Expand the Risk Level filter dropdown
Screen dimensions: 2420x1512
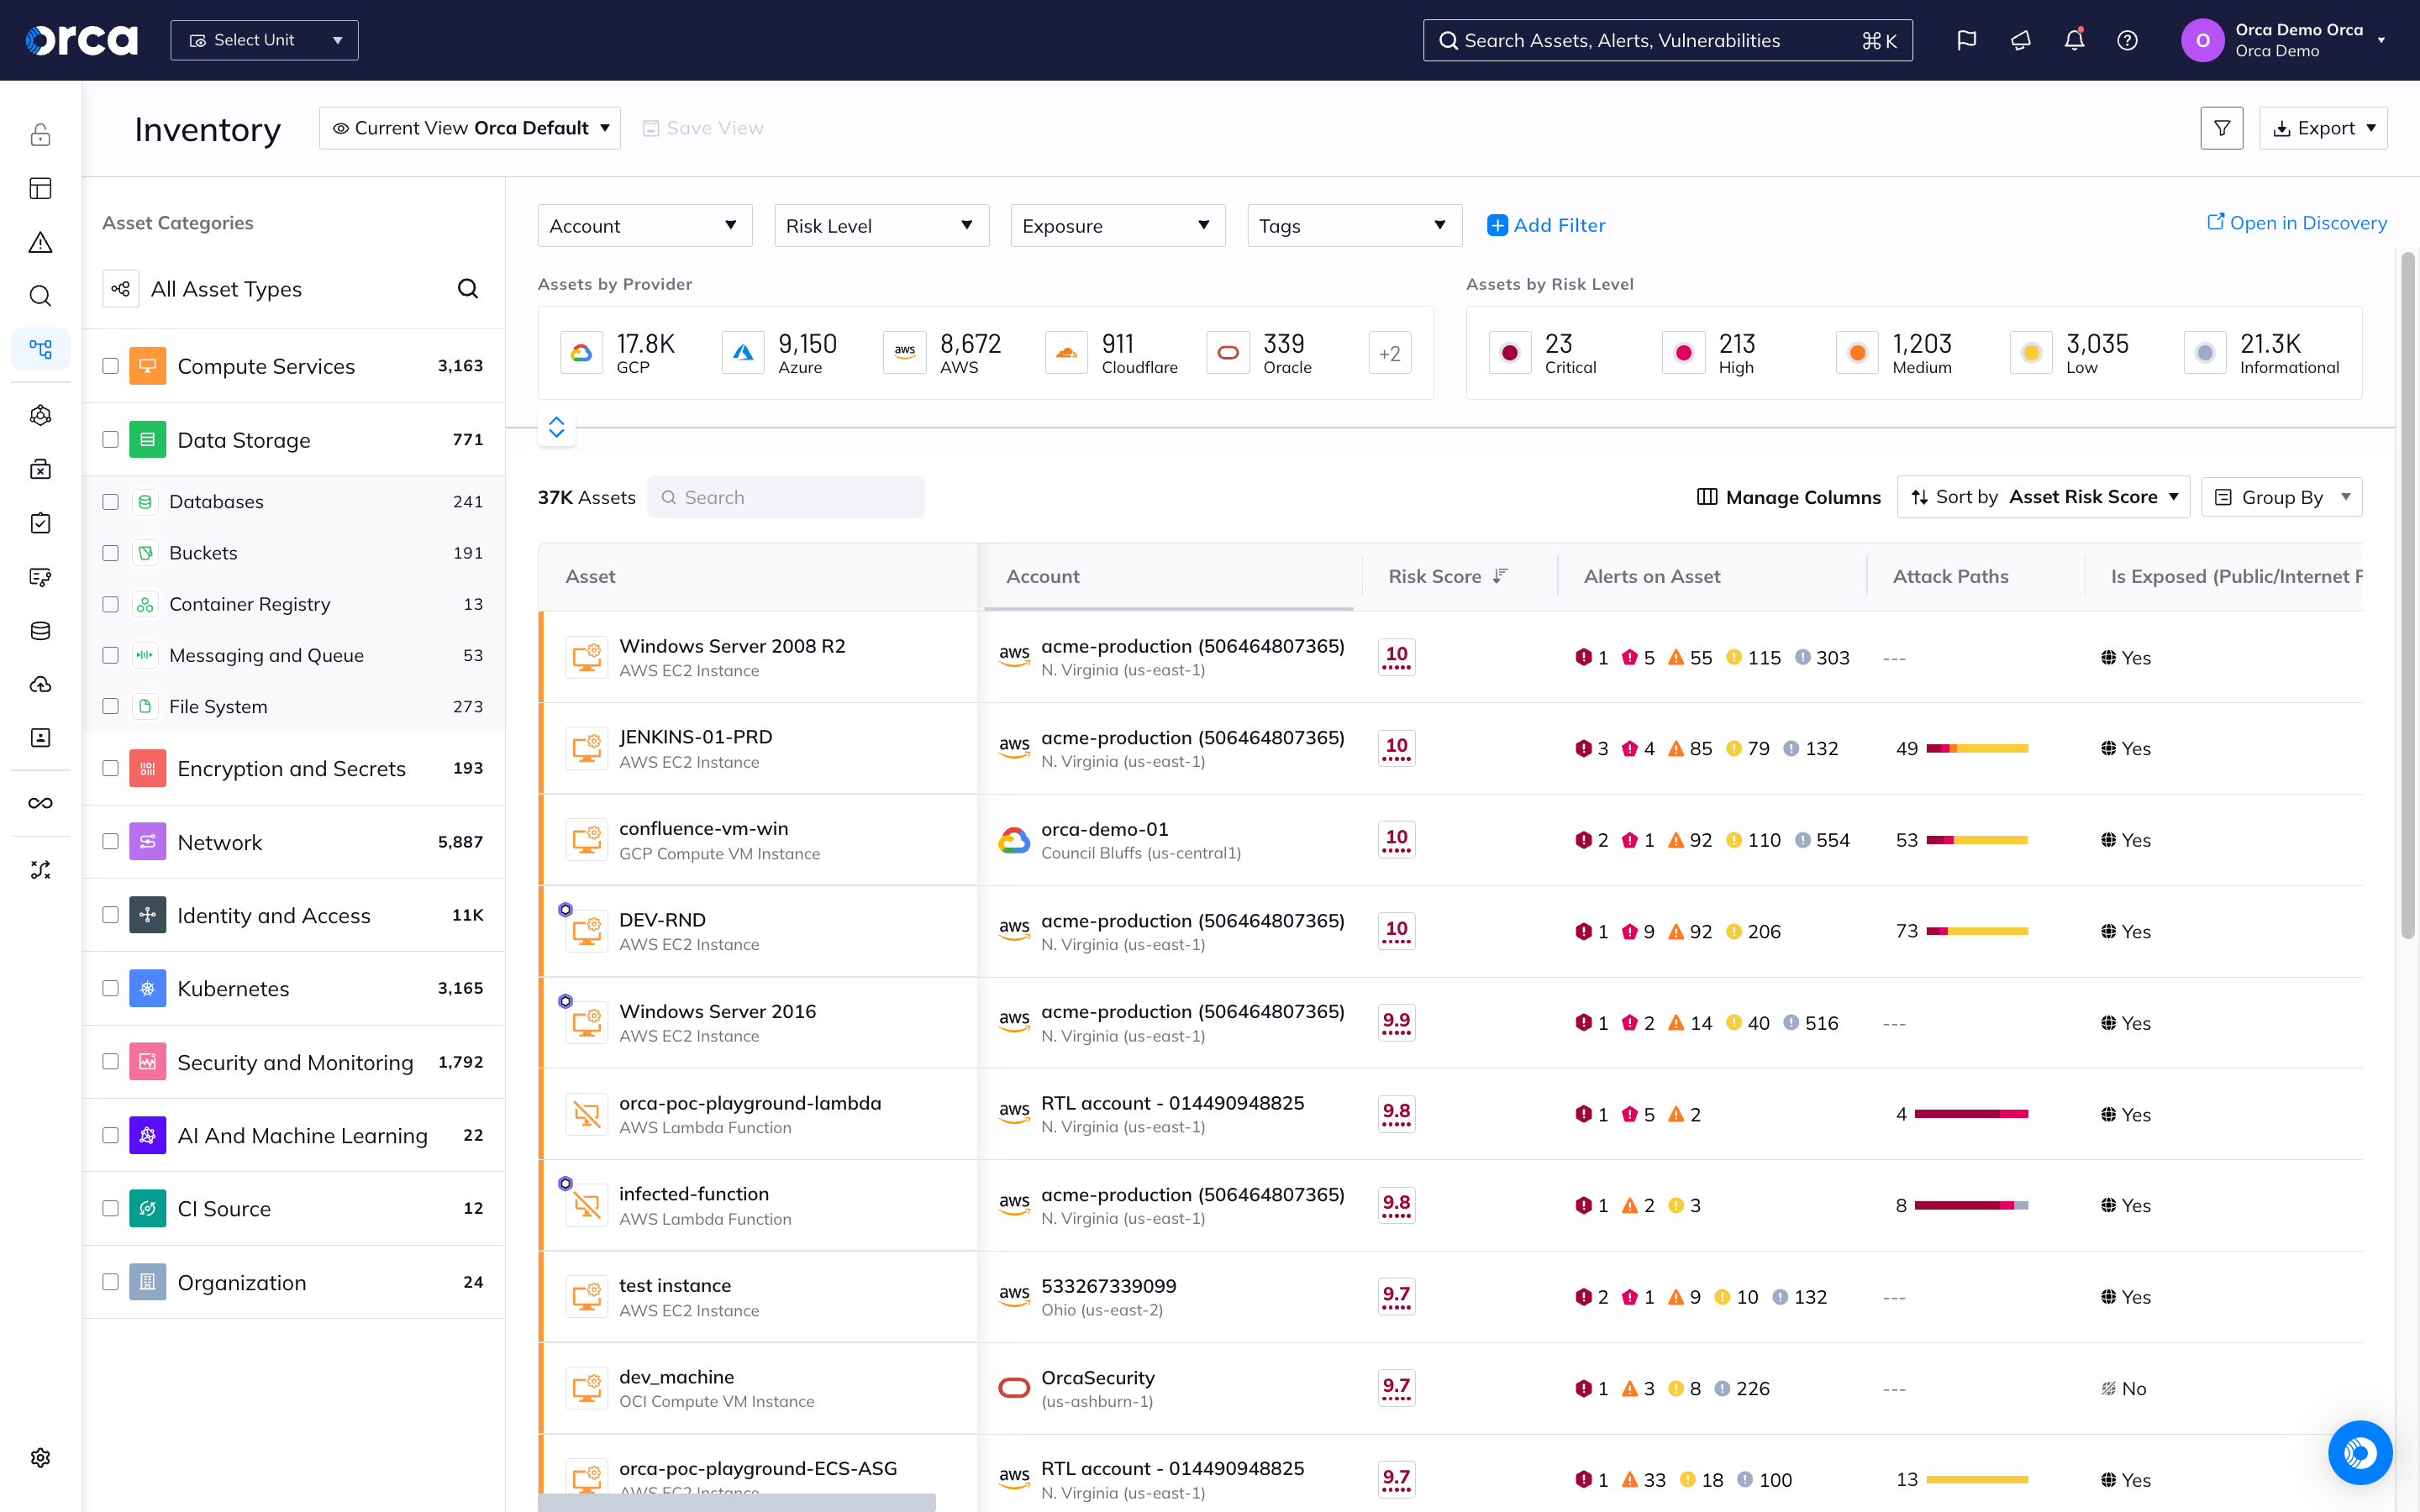881,225
